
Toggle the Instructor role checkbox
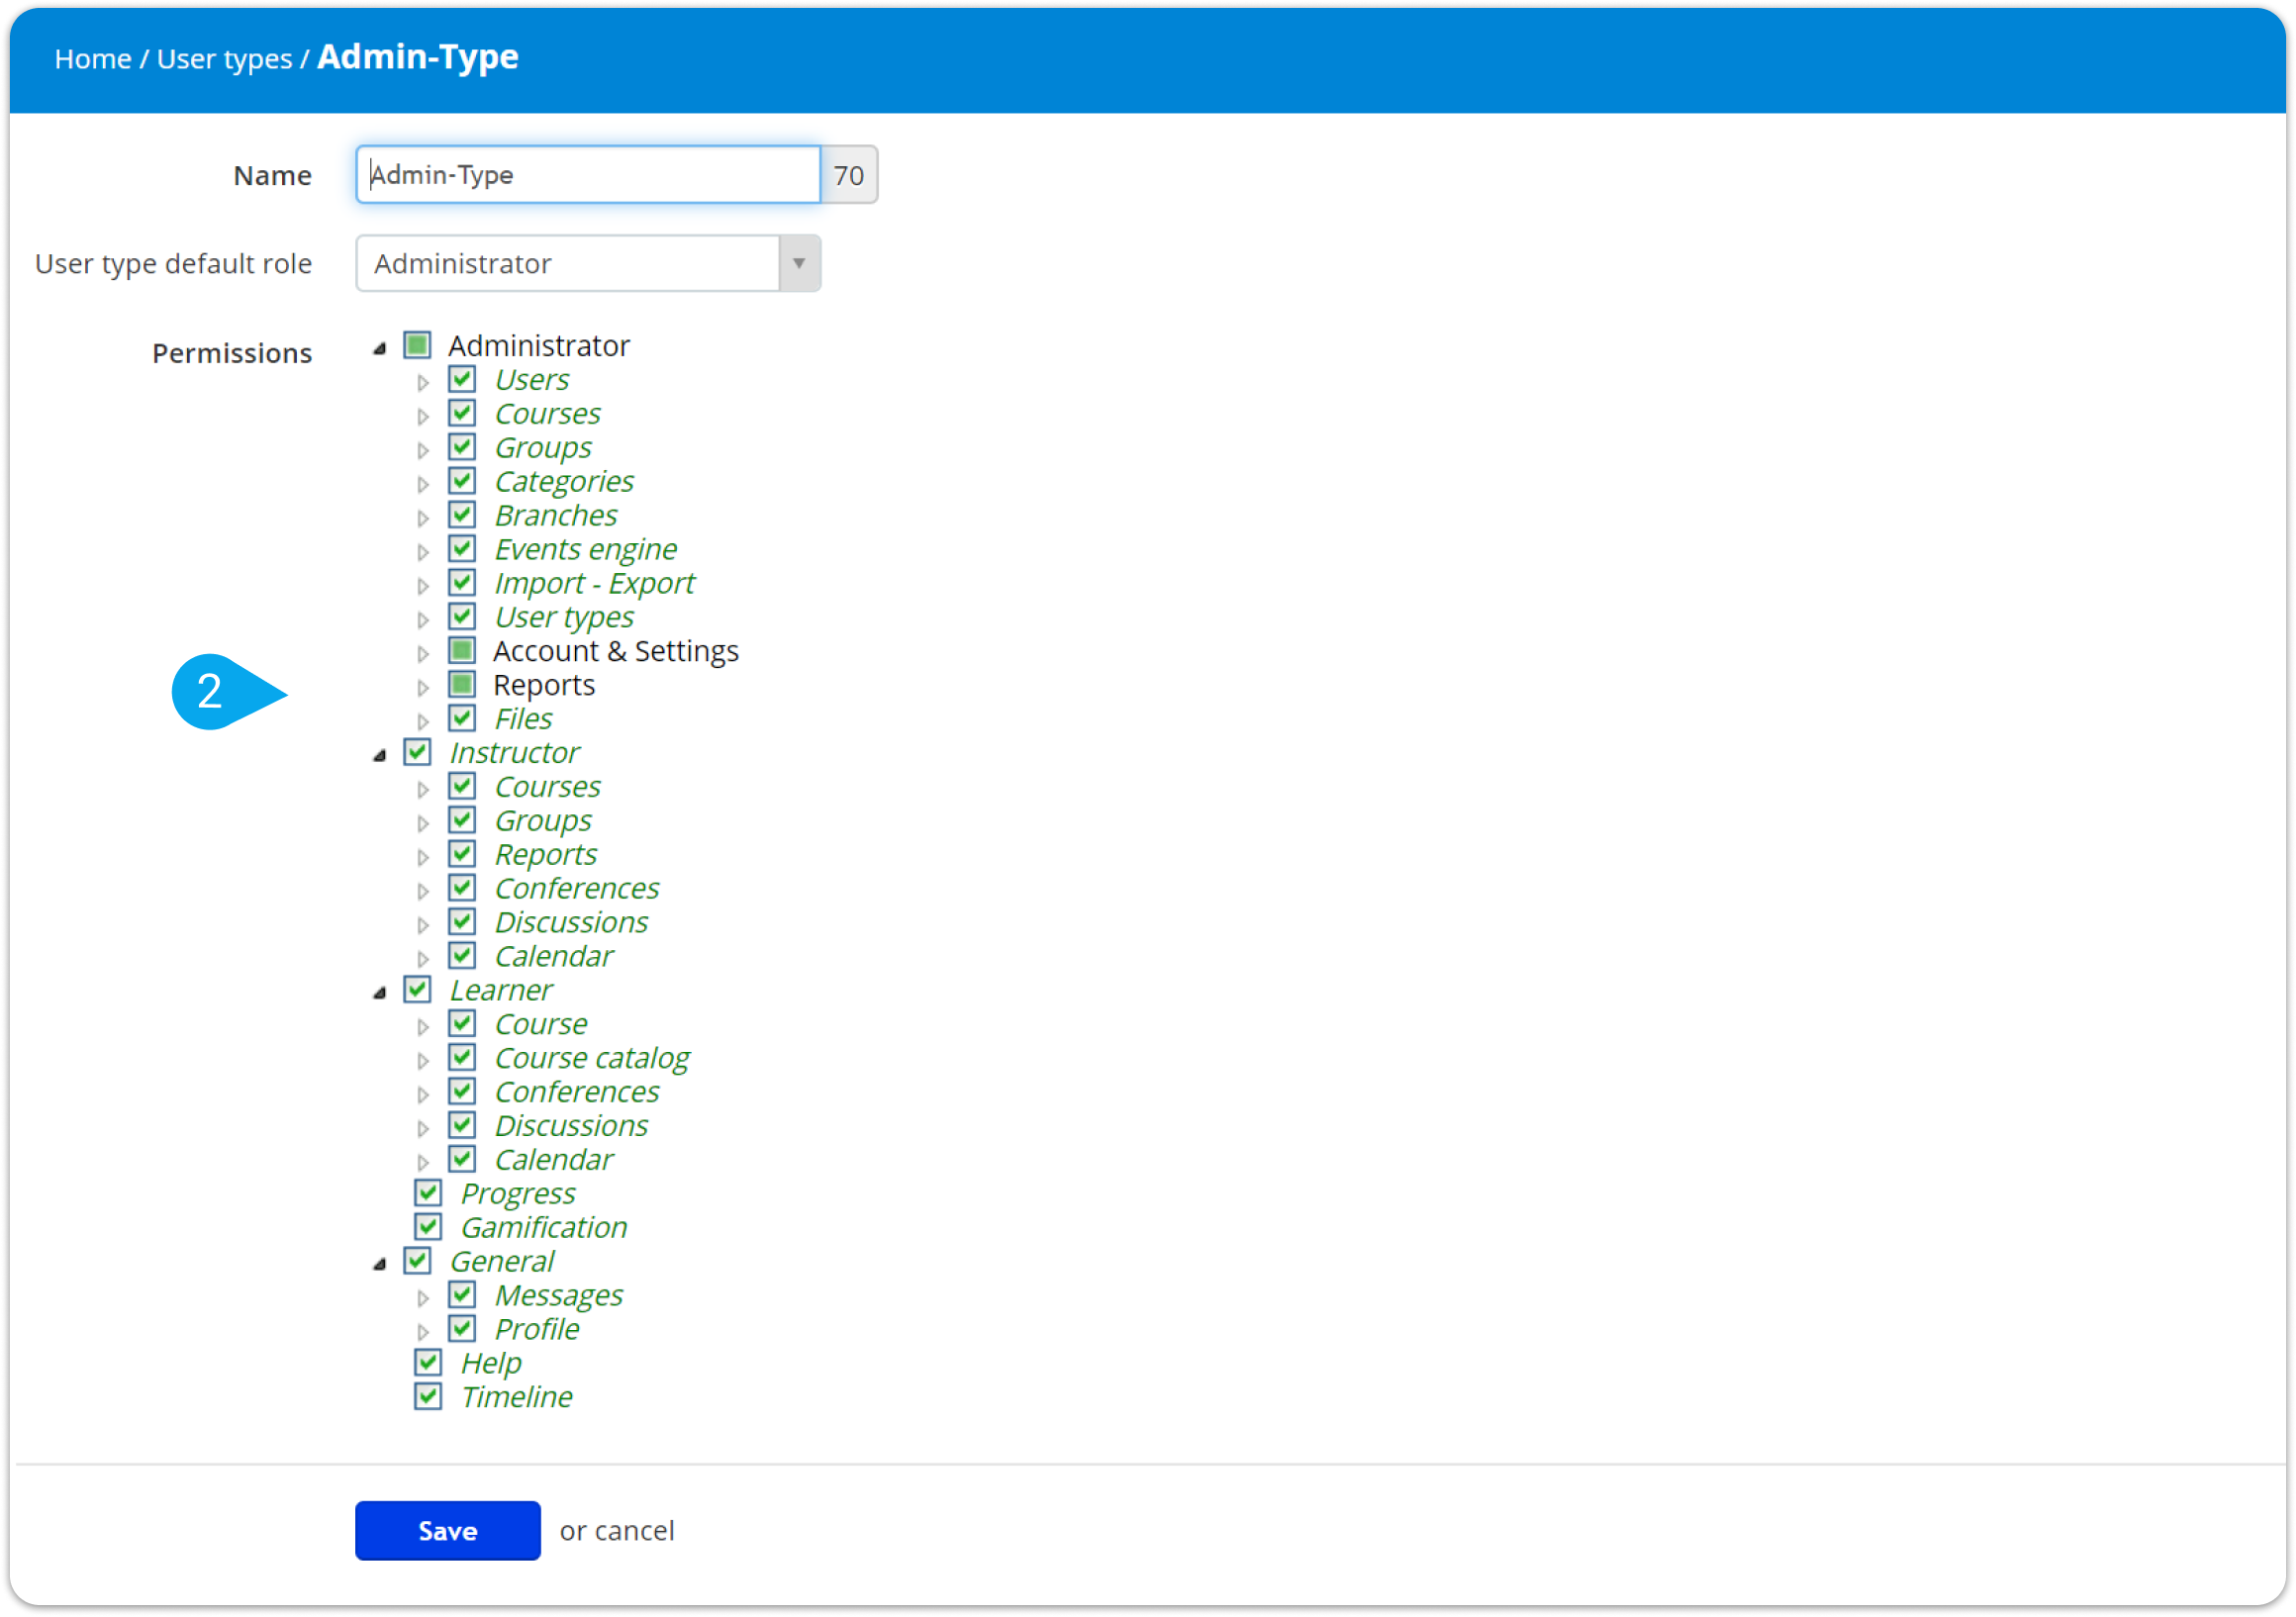coord(417,752)
